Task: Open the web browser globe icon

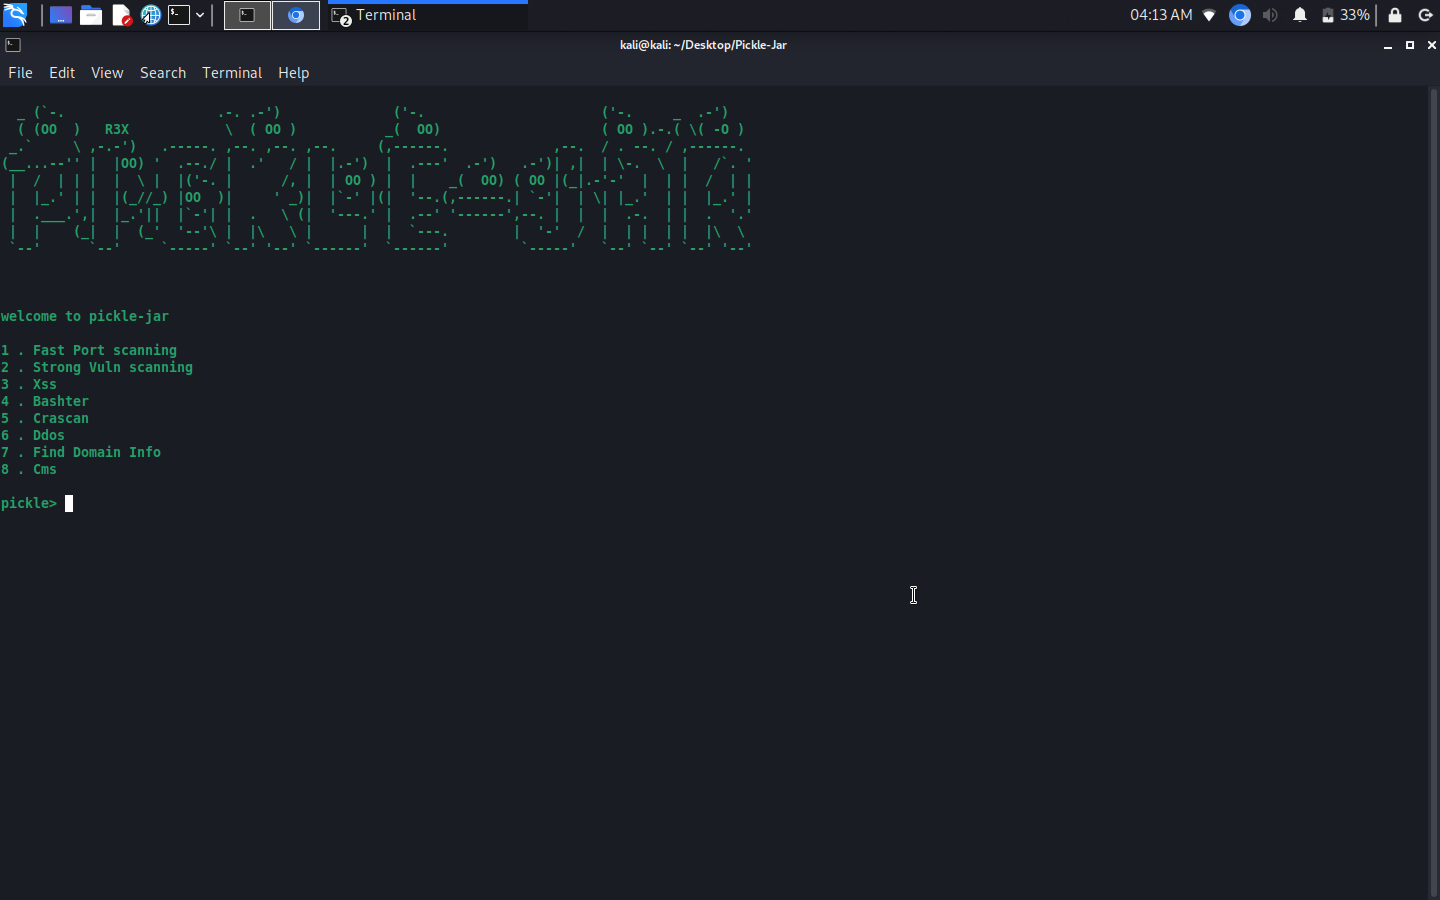Action: pyautogui.click(x=150, y=15)
